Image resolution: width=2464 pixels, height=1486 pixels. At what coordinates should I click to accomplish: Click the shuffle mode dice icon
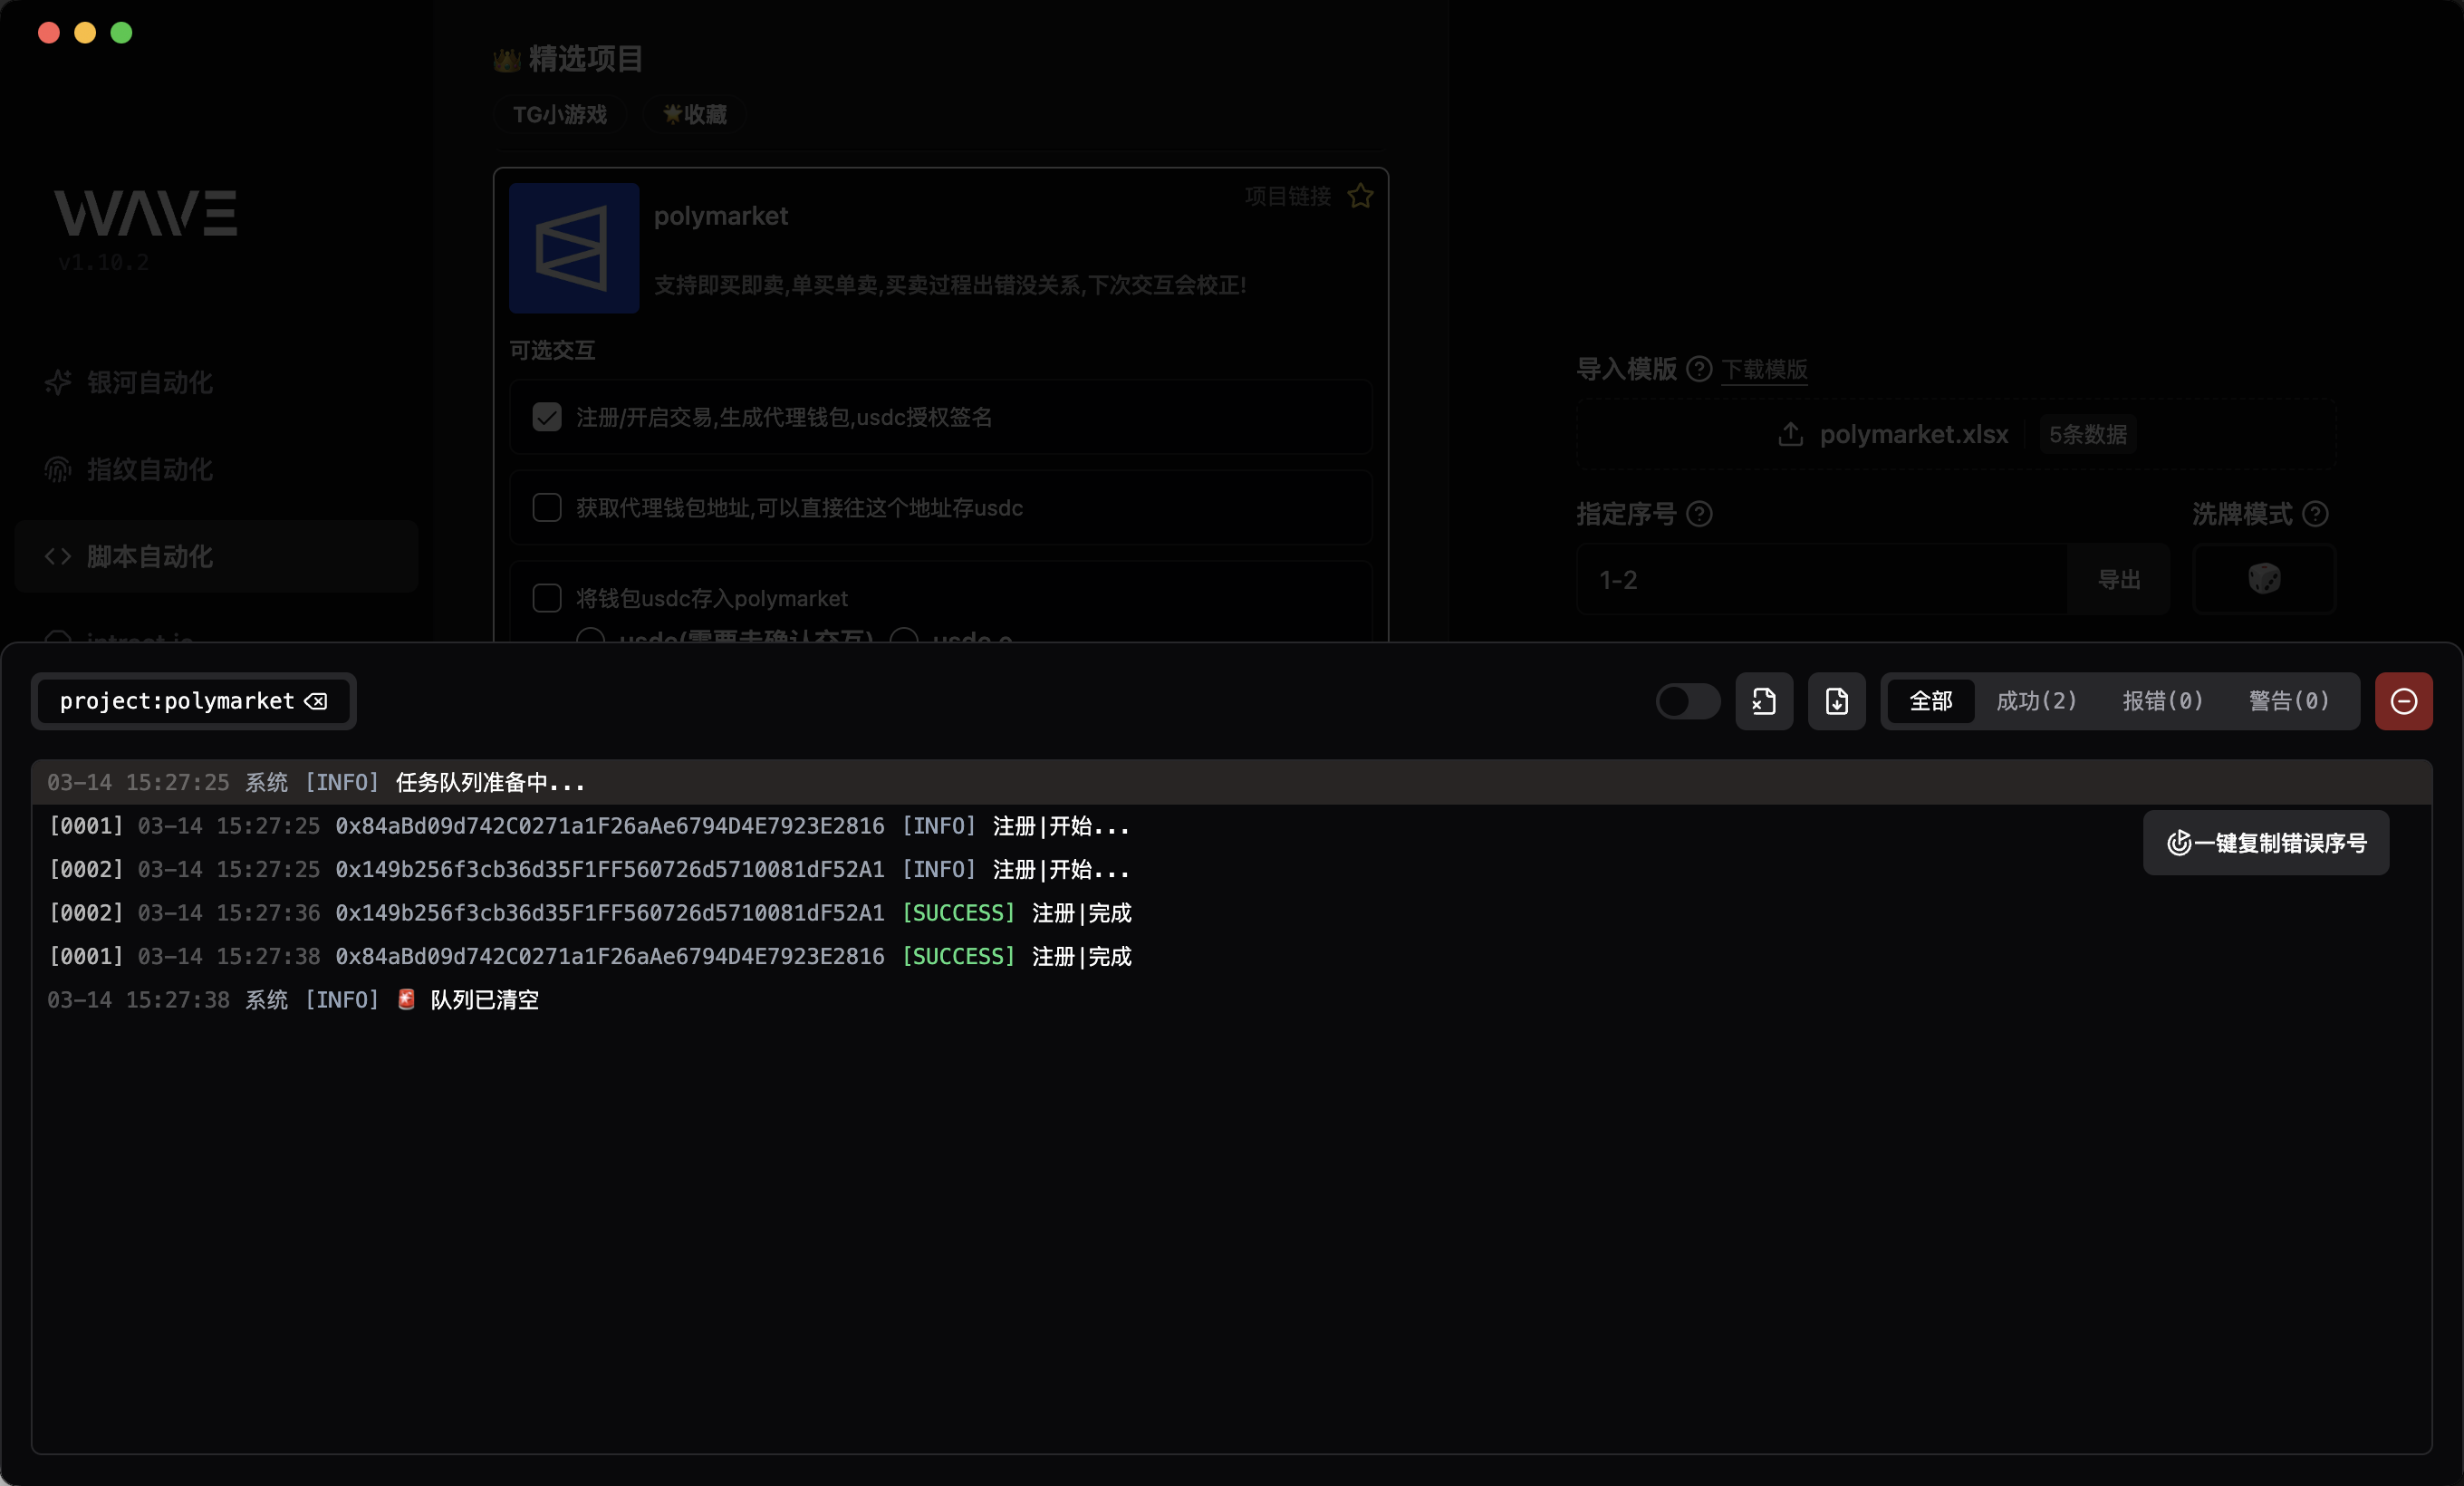point(2264,579)
